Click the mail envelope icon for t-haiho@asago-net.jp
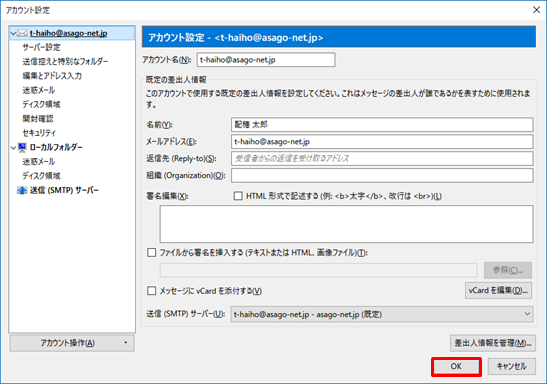This screenshot has height=384, width=547. point(22,33)
